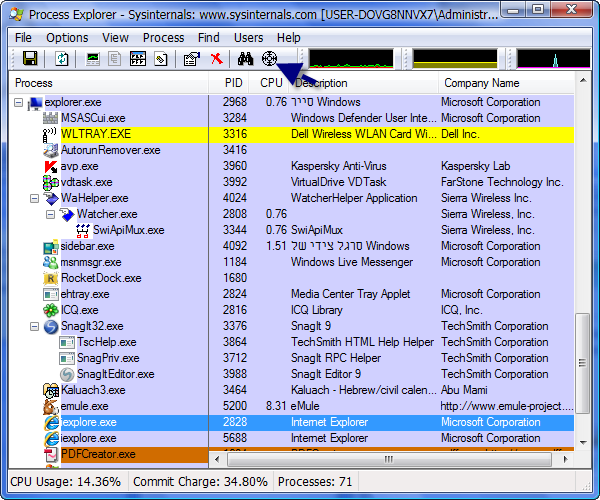Click the ICQ.exe flower icon
The height and width of the screenshot is (500, 600).
[x=51, y=310]
